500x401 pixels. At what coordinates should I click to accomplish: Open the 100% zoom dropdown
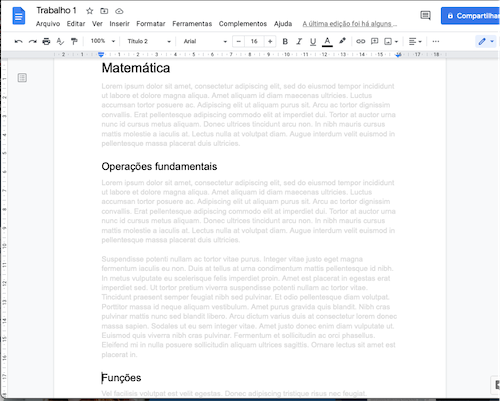pyautogui.click(x=103, y=41)
